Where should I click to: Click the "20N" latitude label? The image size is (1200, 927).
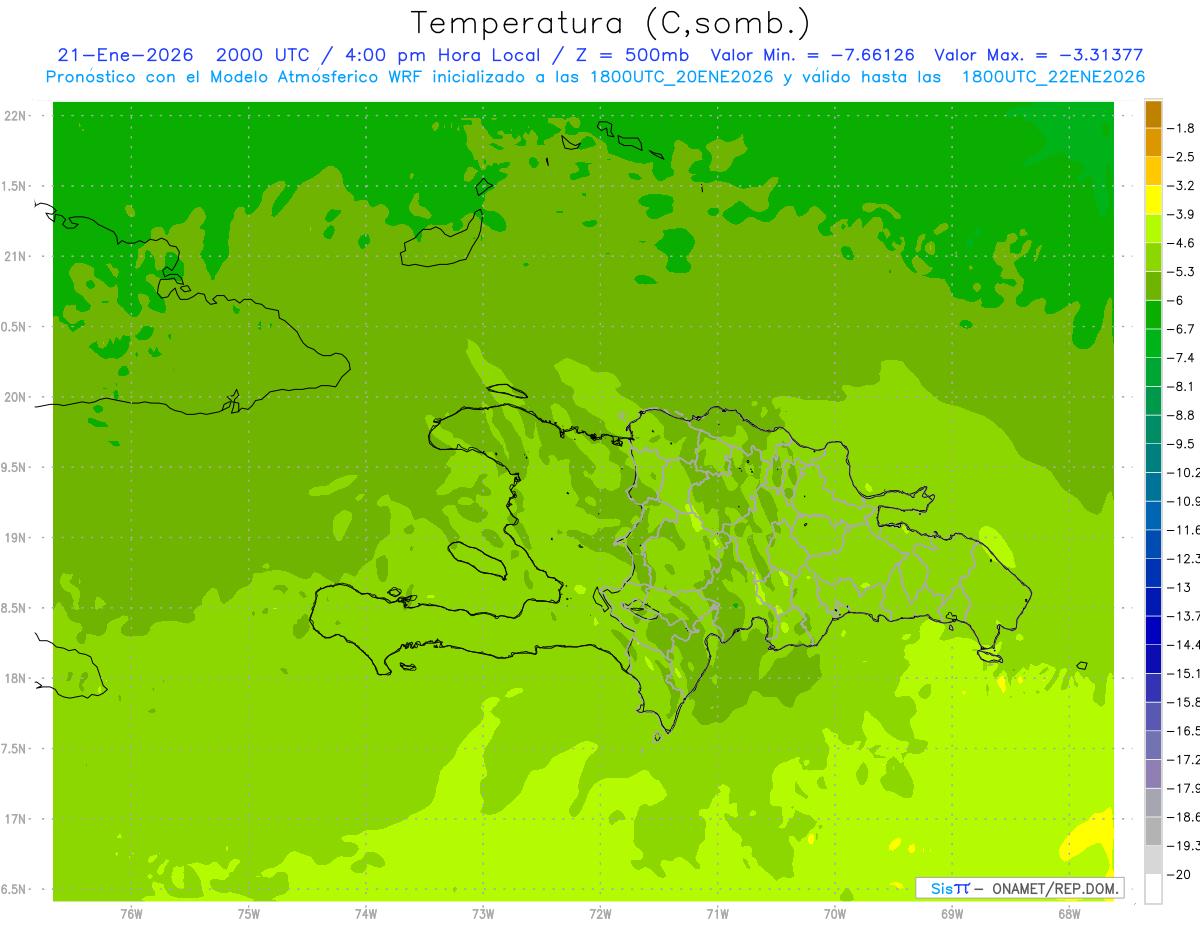[x=17, y=397]
